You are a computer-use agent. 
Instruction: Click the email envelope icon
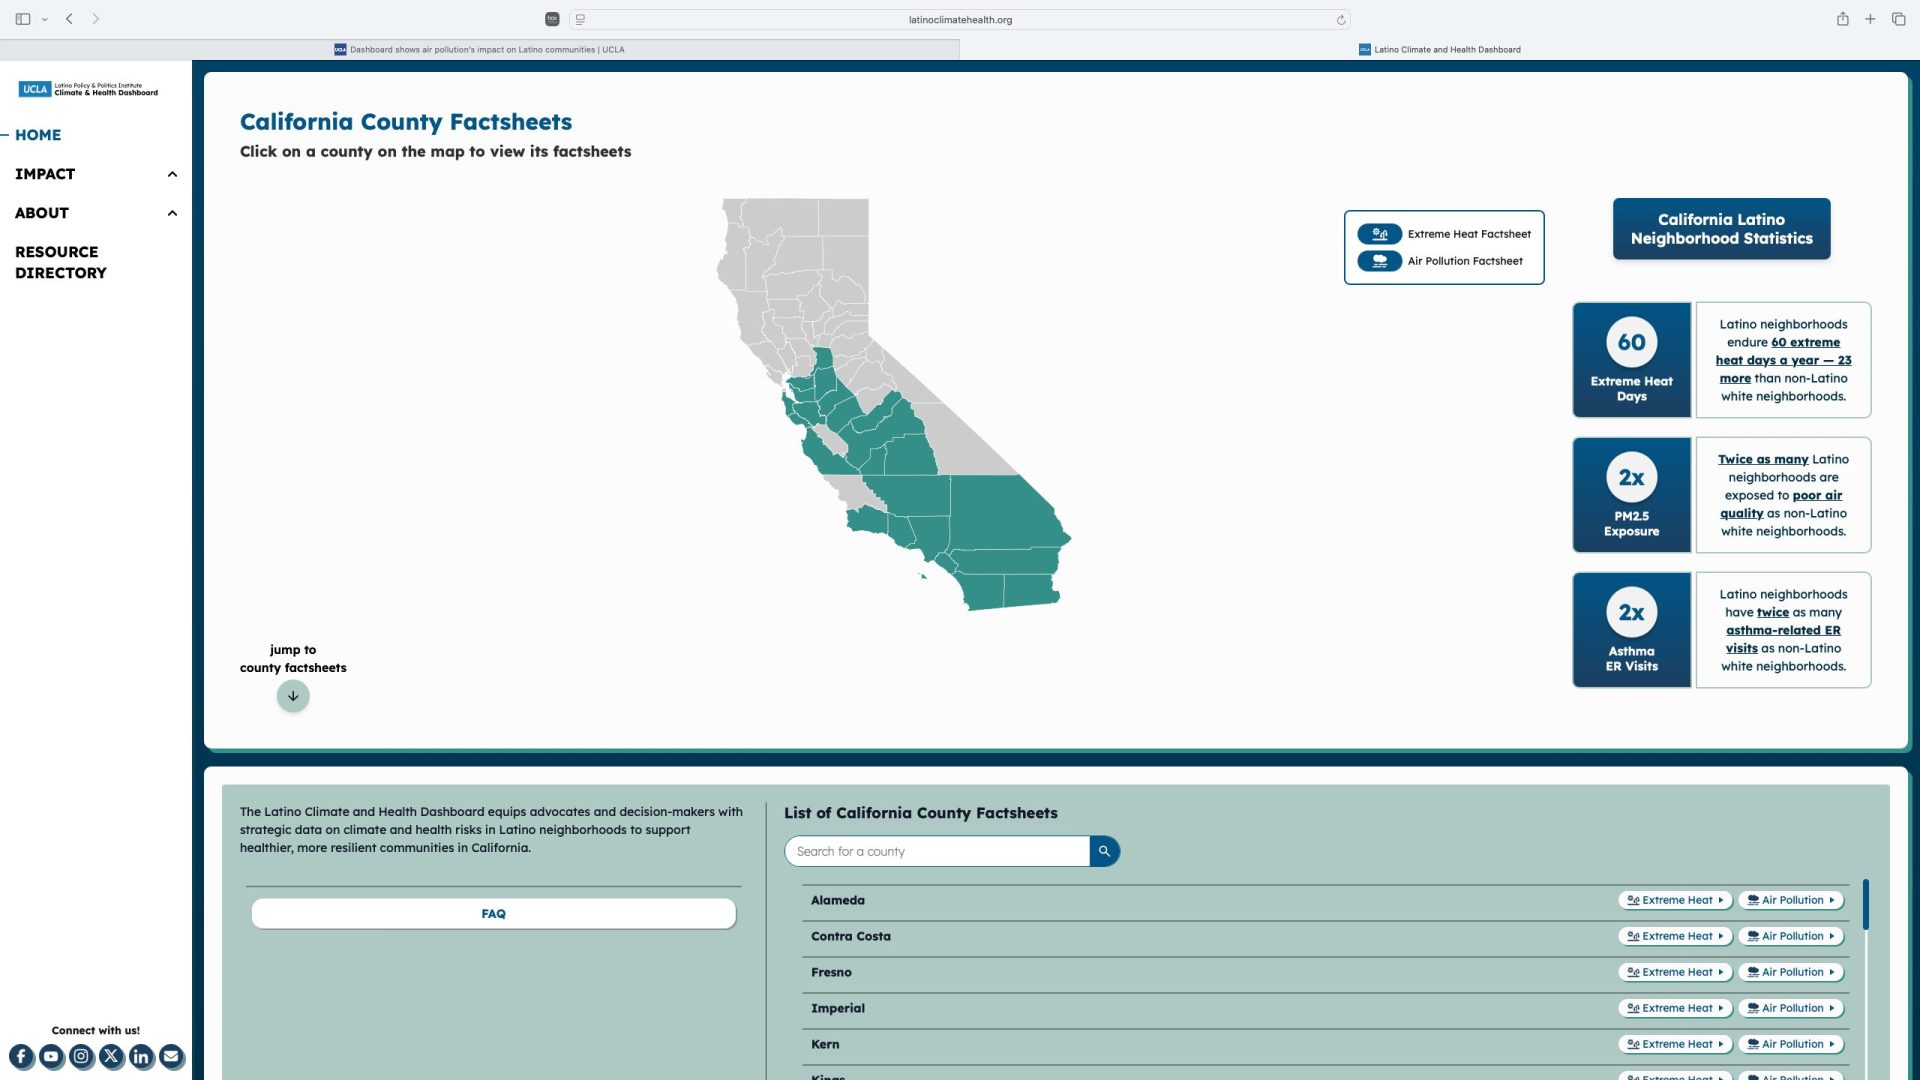171,1056
